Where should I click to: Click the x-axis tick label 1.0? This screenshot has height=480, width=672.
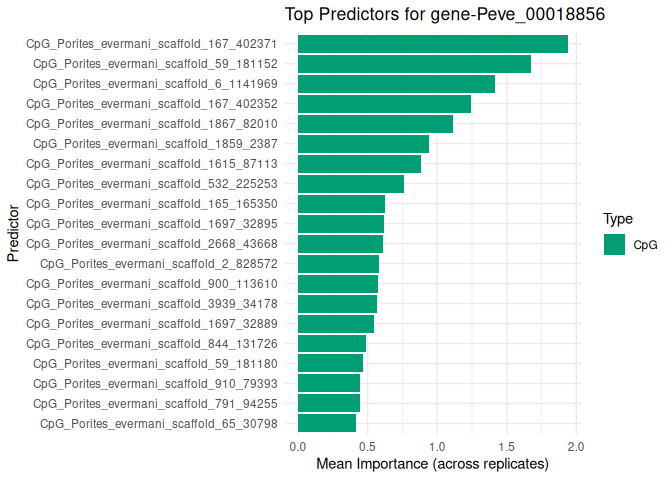coord(436,444)
